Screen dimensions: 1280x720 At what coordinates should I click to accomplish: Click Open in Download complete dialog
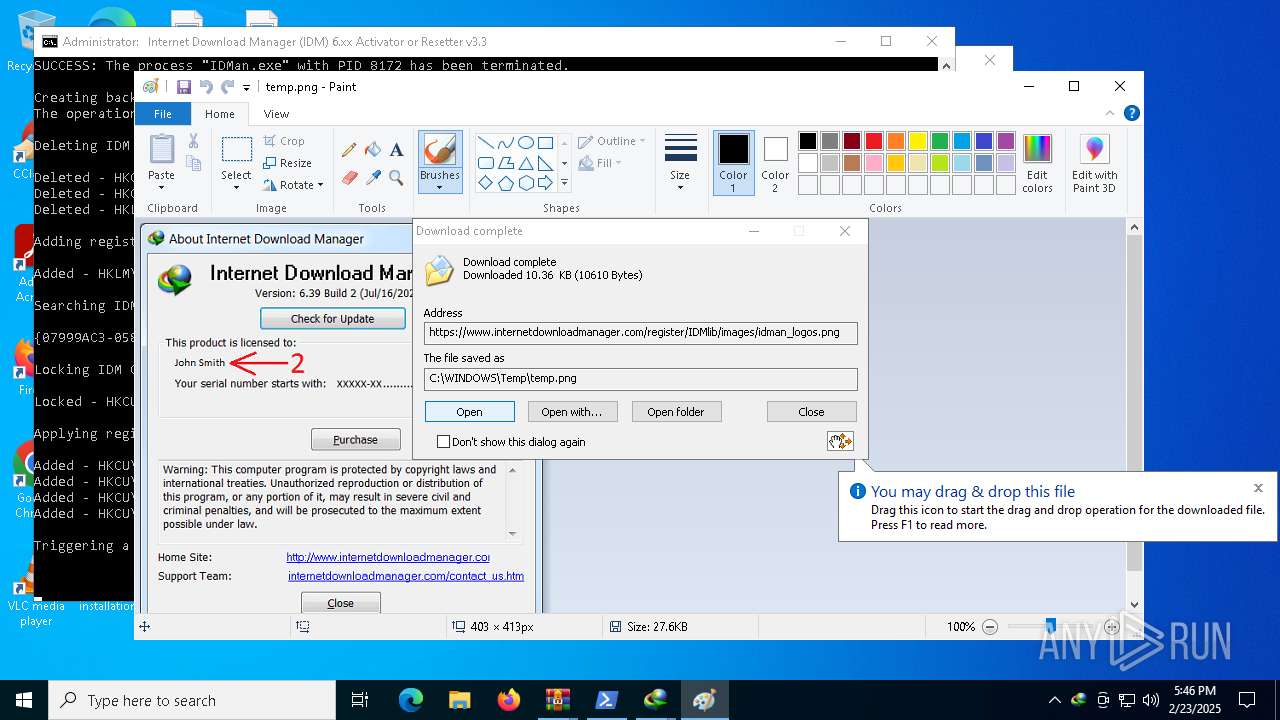[470, 412]
